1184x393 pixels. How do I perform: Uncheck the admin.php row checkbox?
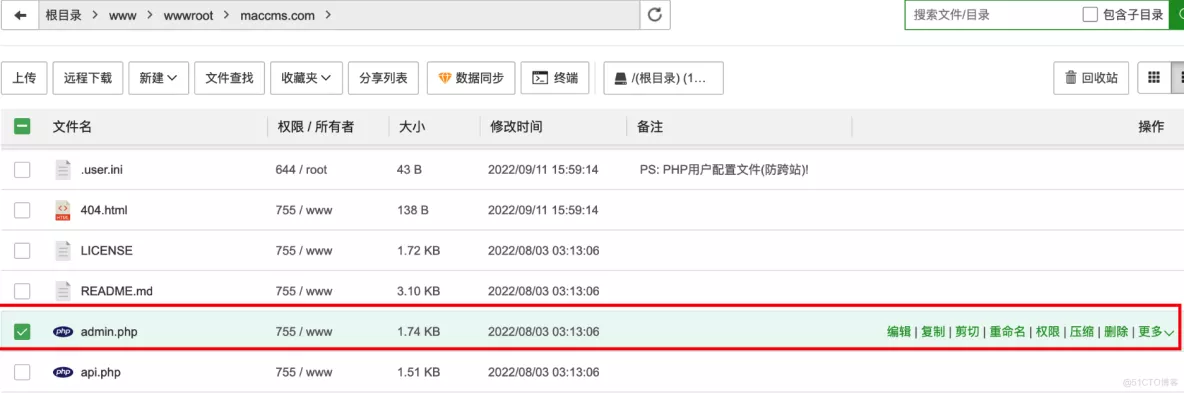coord(22,331)
